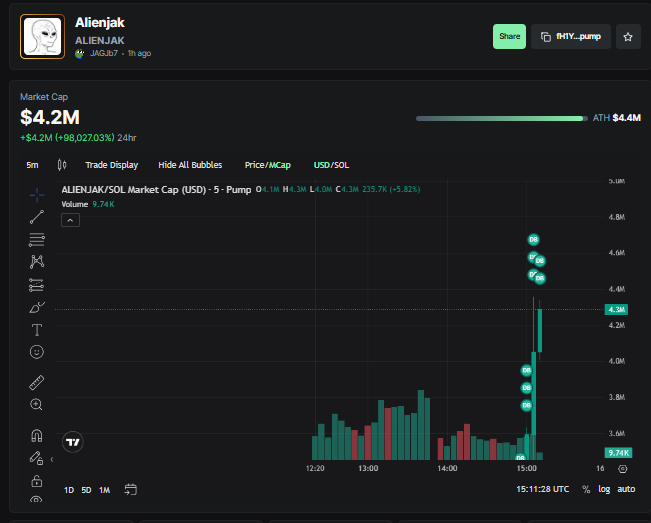651x523 pixels.
Task: Click the 4.3M current price label
Action: click(x=616, y=309)
